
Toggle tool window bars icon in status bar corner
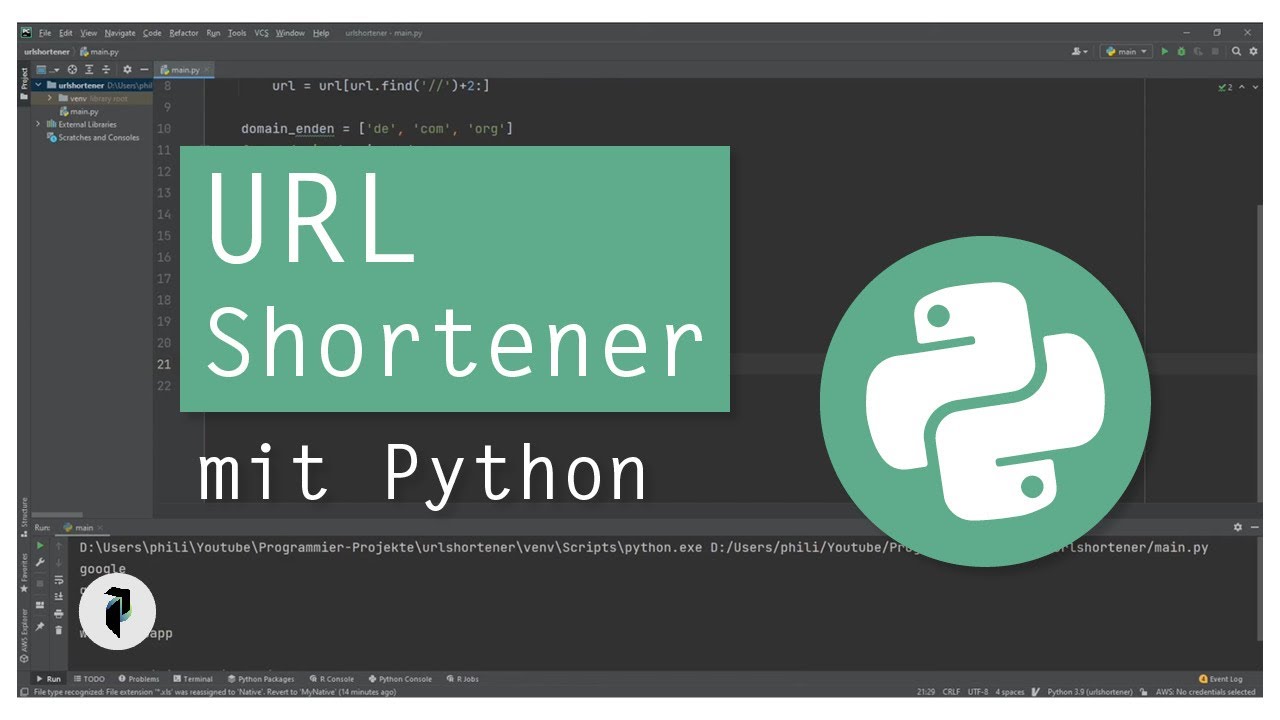pos(24,692)
